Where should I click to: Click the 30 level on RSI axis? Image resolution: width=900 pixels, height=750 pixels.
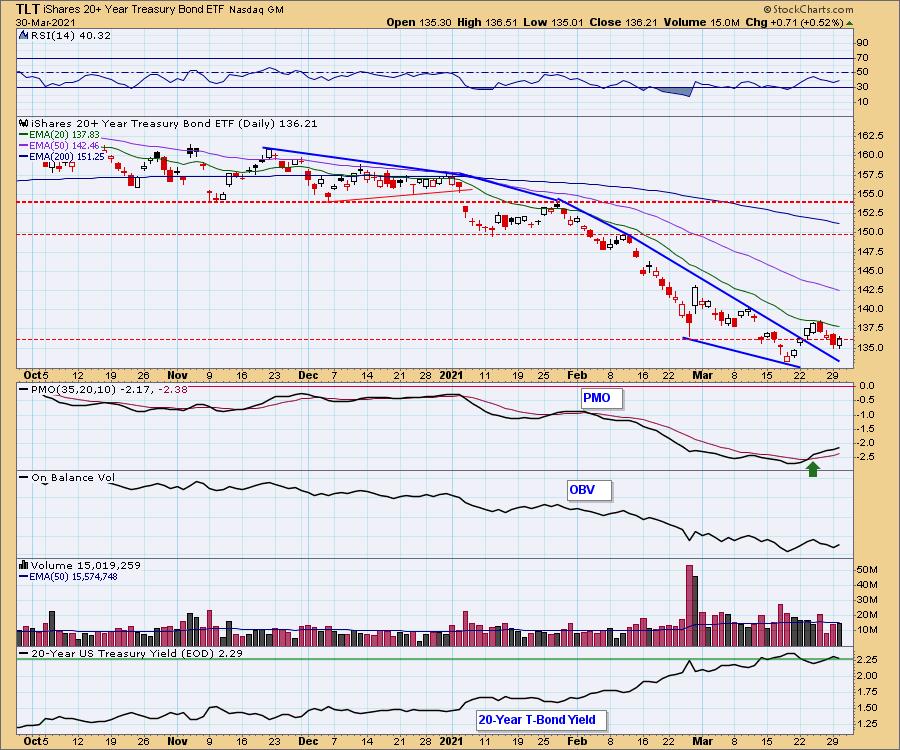pyautogui.click(x=863, y=87)
